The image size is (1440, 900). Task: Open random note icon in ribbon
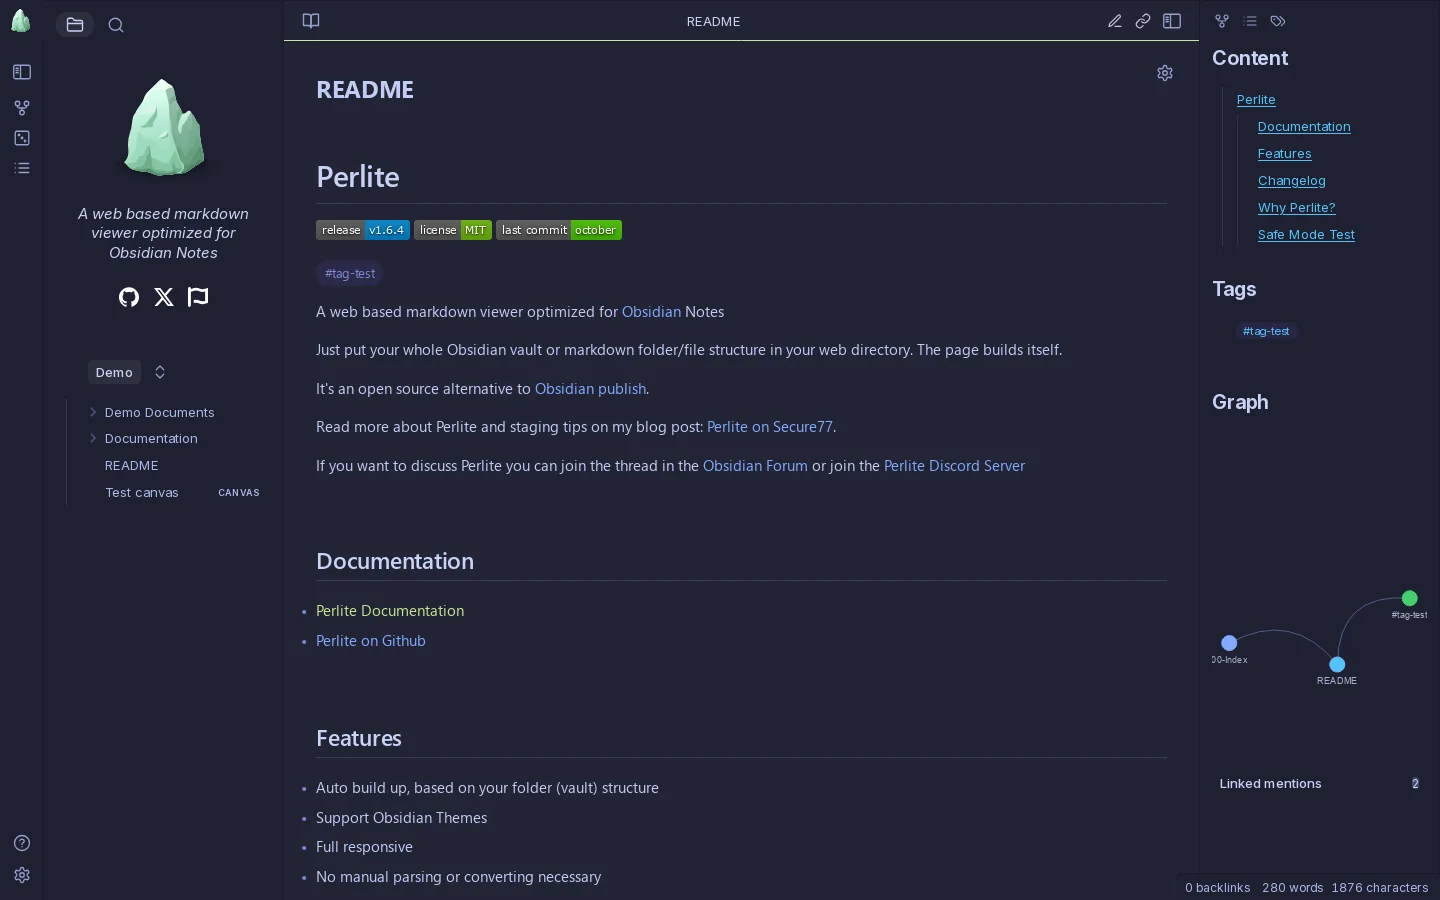(22, 138)
